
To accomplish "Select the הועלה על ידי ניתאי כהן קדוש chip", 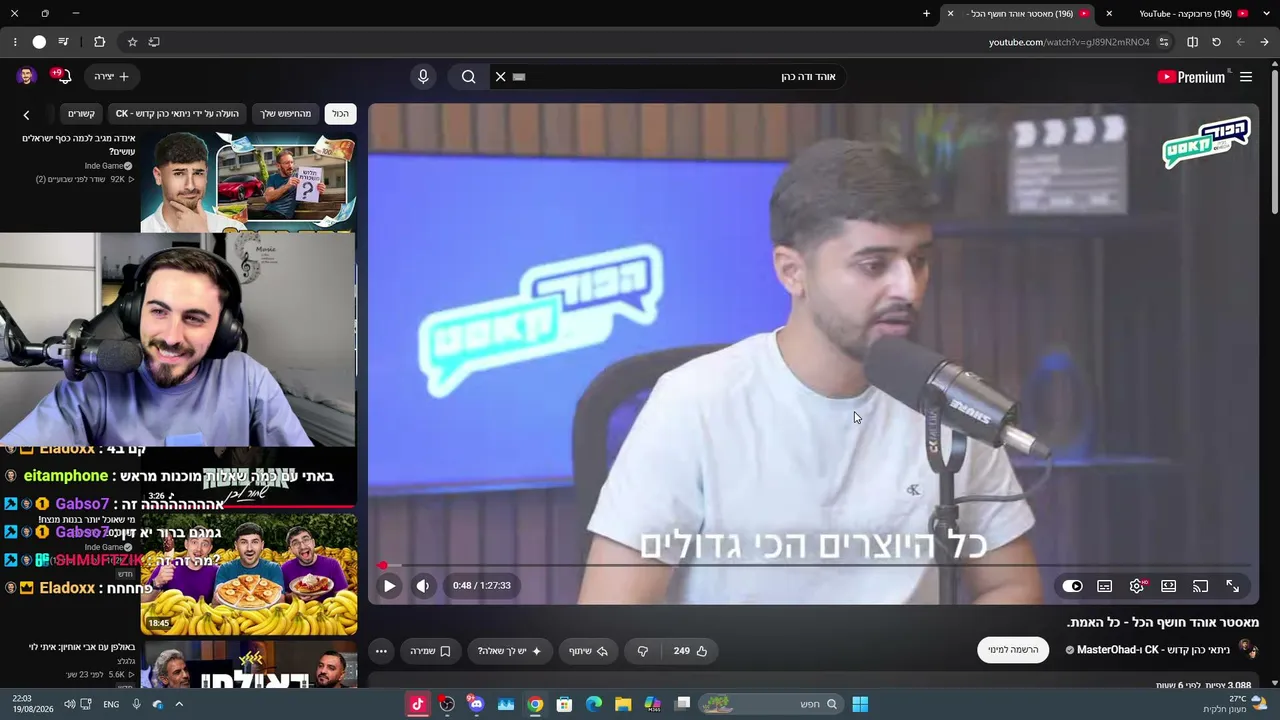I will click(177, 114).
